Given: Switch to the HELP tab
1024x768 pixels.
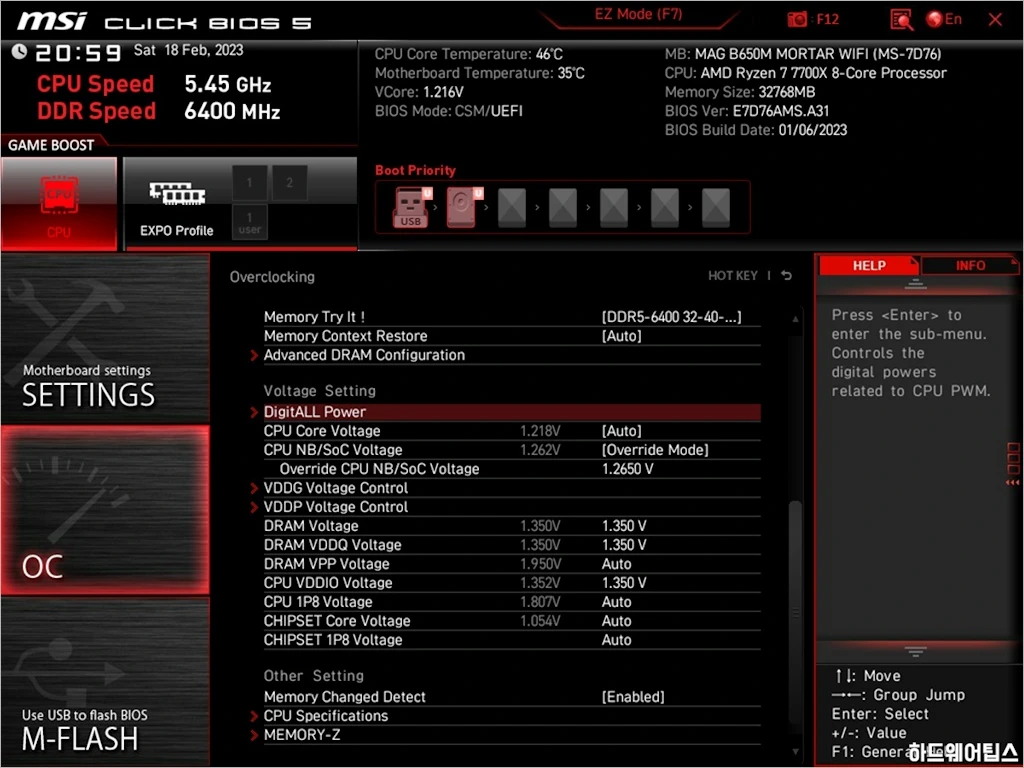Looking at the screenshot, I should tap(869, 265).
